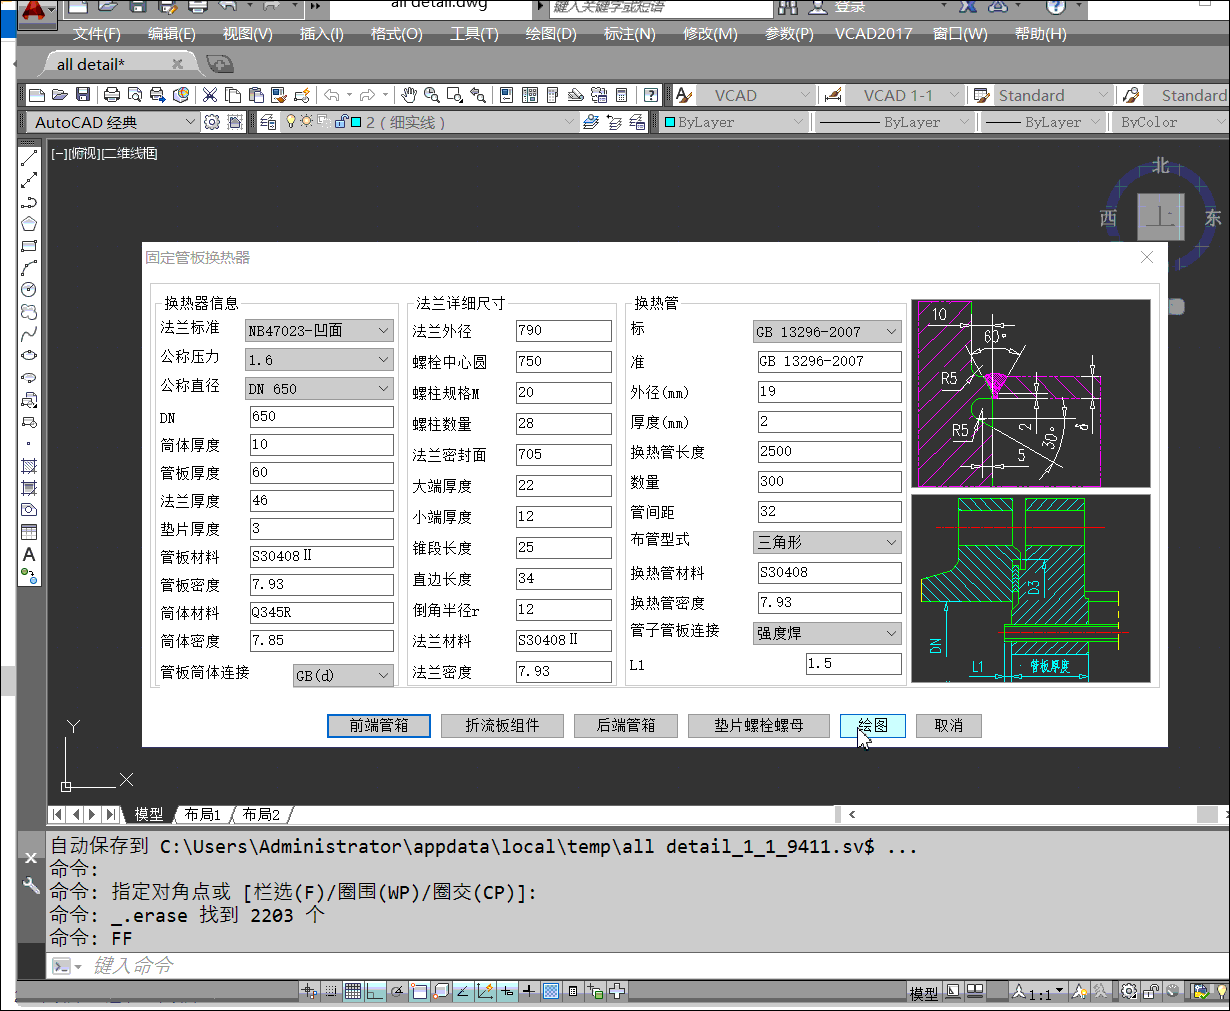
Task: Expand the 布管型式 三角形 dropdown
Action: pyautogui.click(x=827, y=542)
